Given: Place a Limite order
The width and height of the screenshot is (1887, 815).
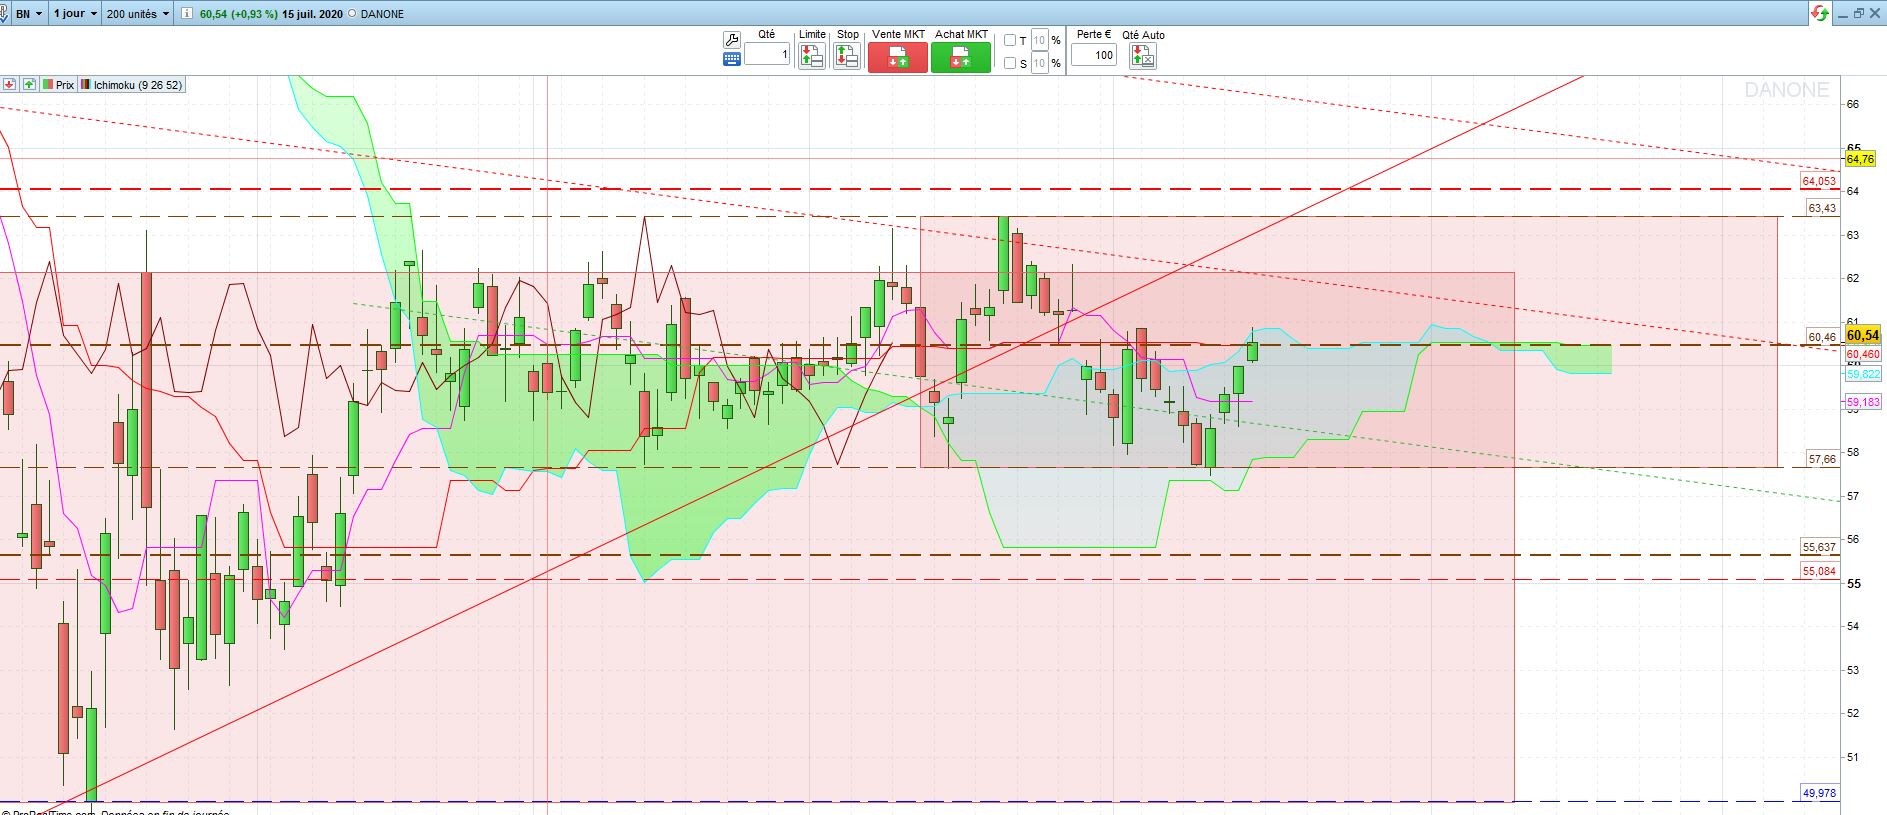Looking at the screenshot, I should [812, 56].
